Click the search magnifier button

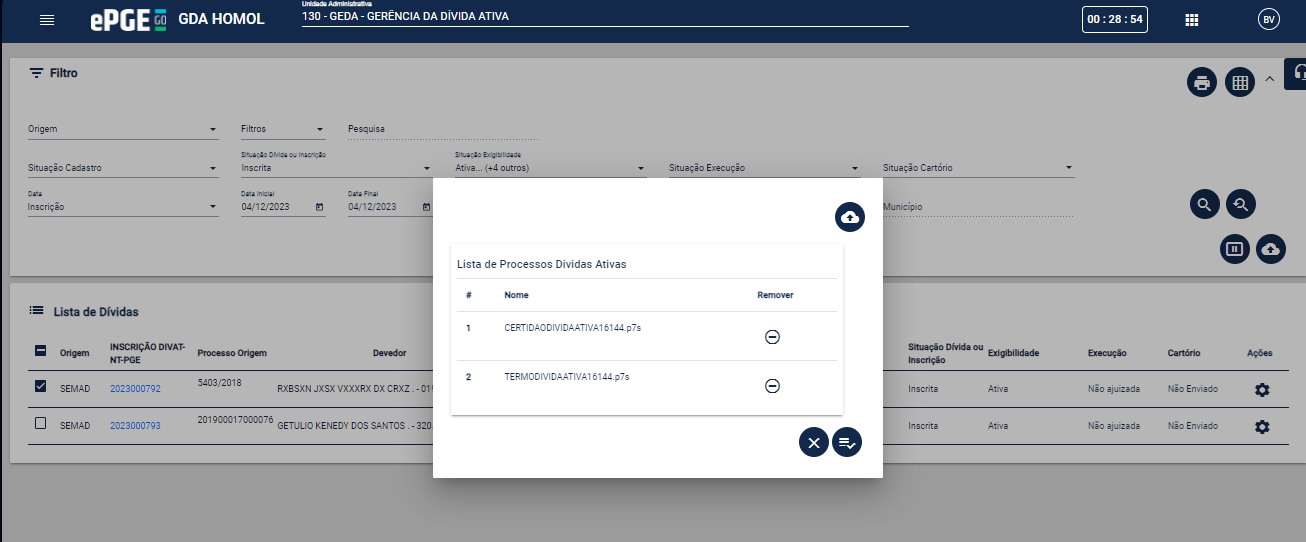click(1204, 204)
